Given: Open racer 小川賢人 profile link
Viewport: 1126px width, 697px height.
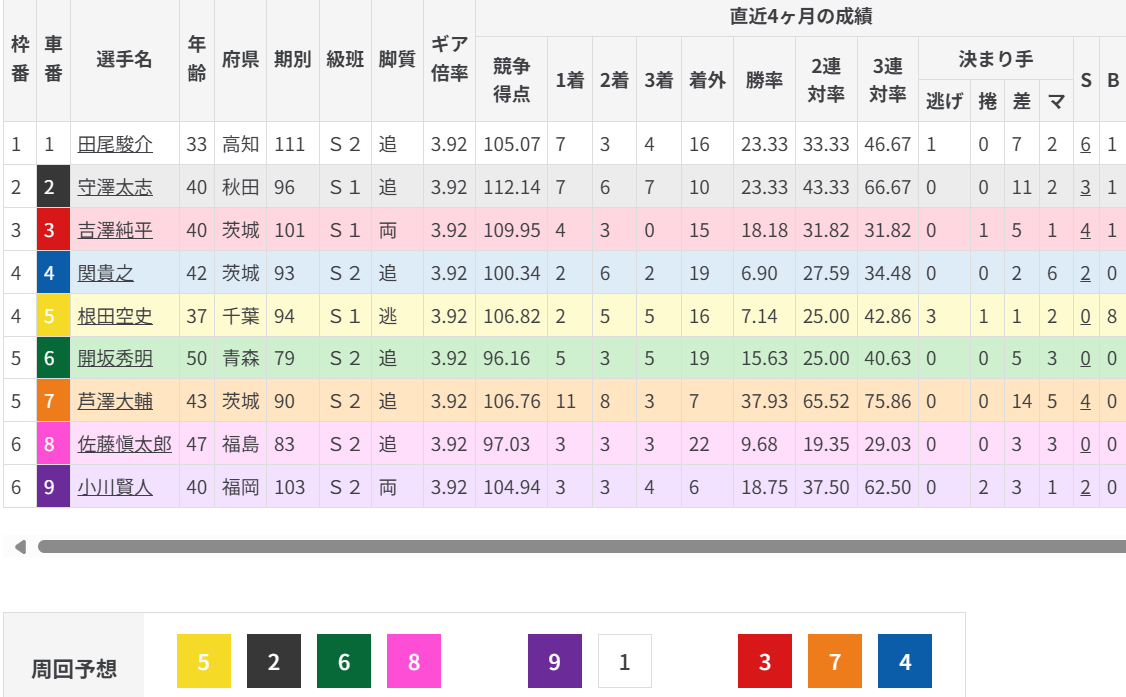Looking at the screenshot, I should coord(115,488).
